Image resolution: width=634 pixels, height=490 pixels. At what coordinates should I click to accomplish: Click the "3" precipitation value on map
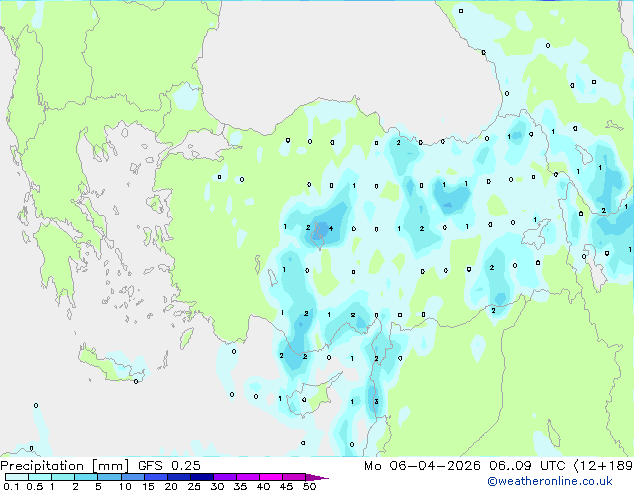click(376, 401)
